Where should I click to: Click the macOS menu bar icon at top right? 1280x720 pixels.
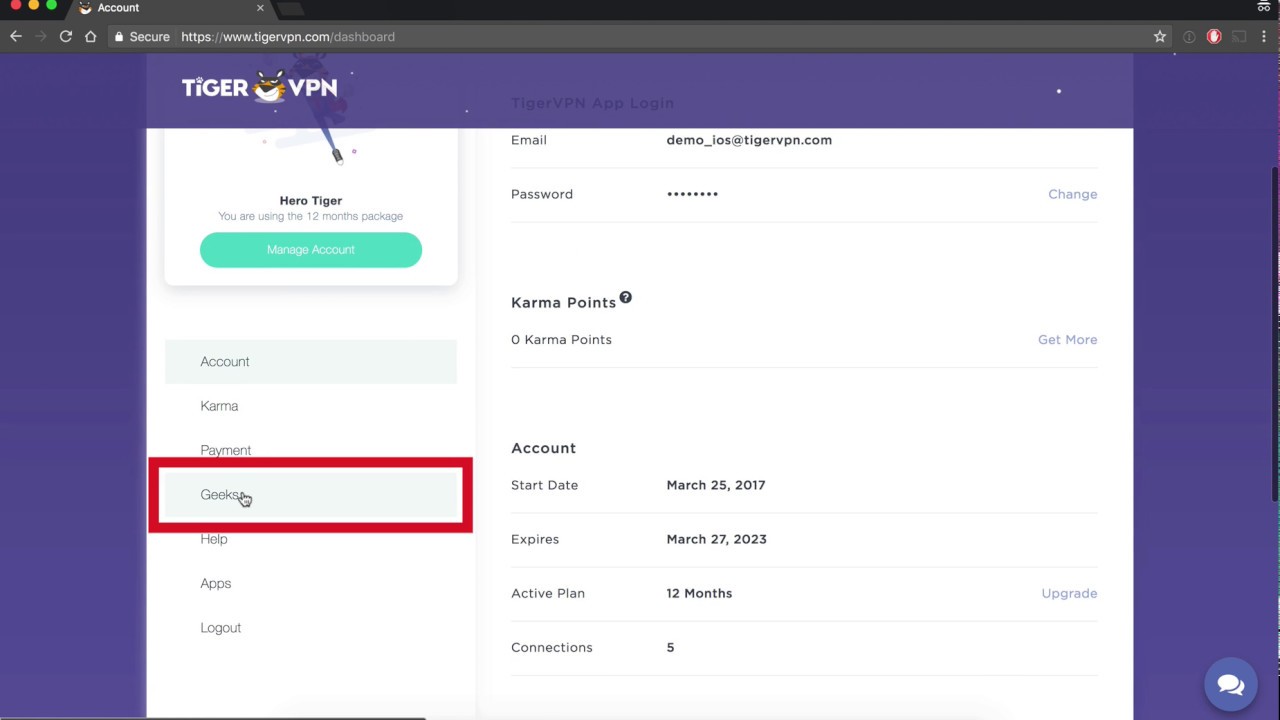[1264, 7]
